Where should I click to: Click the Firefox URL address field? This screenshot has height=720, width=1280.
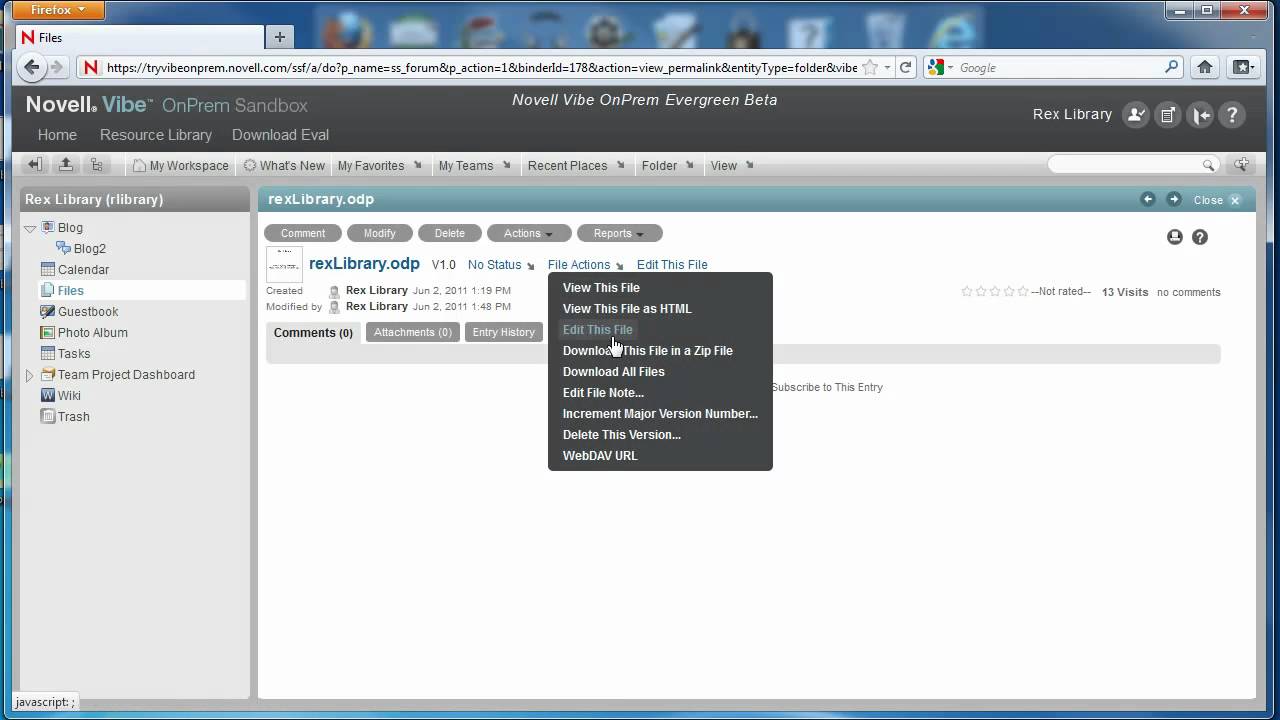coord(480,67)
